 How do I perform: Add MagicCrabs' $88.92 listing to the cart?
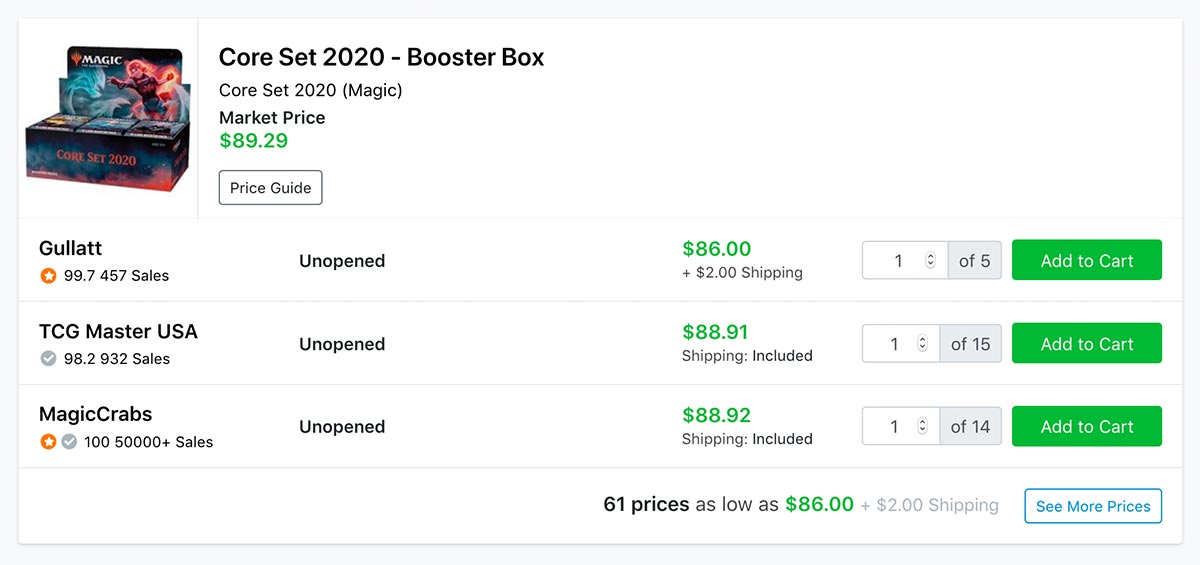[1087, 427]
